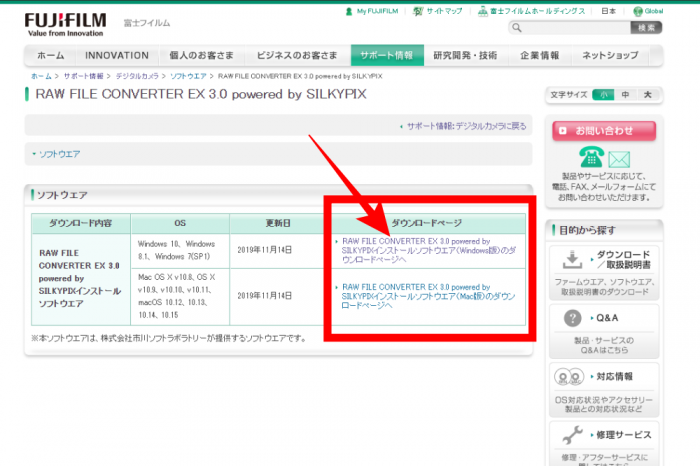Click the telephone contact icon
The height and width of the screenshot is (466, 700).
click(591, 158)
